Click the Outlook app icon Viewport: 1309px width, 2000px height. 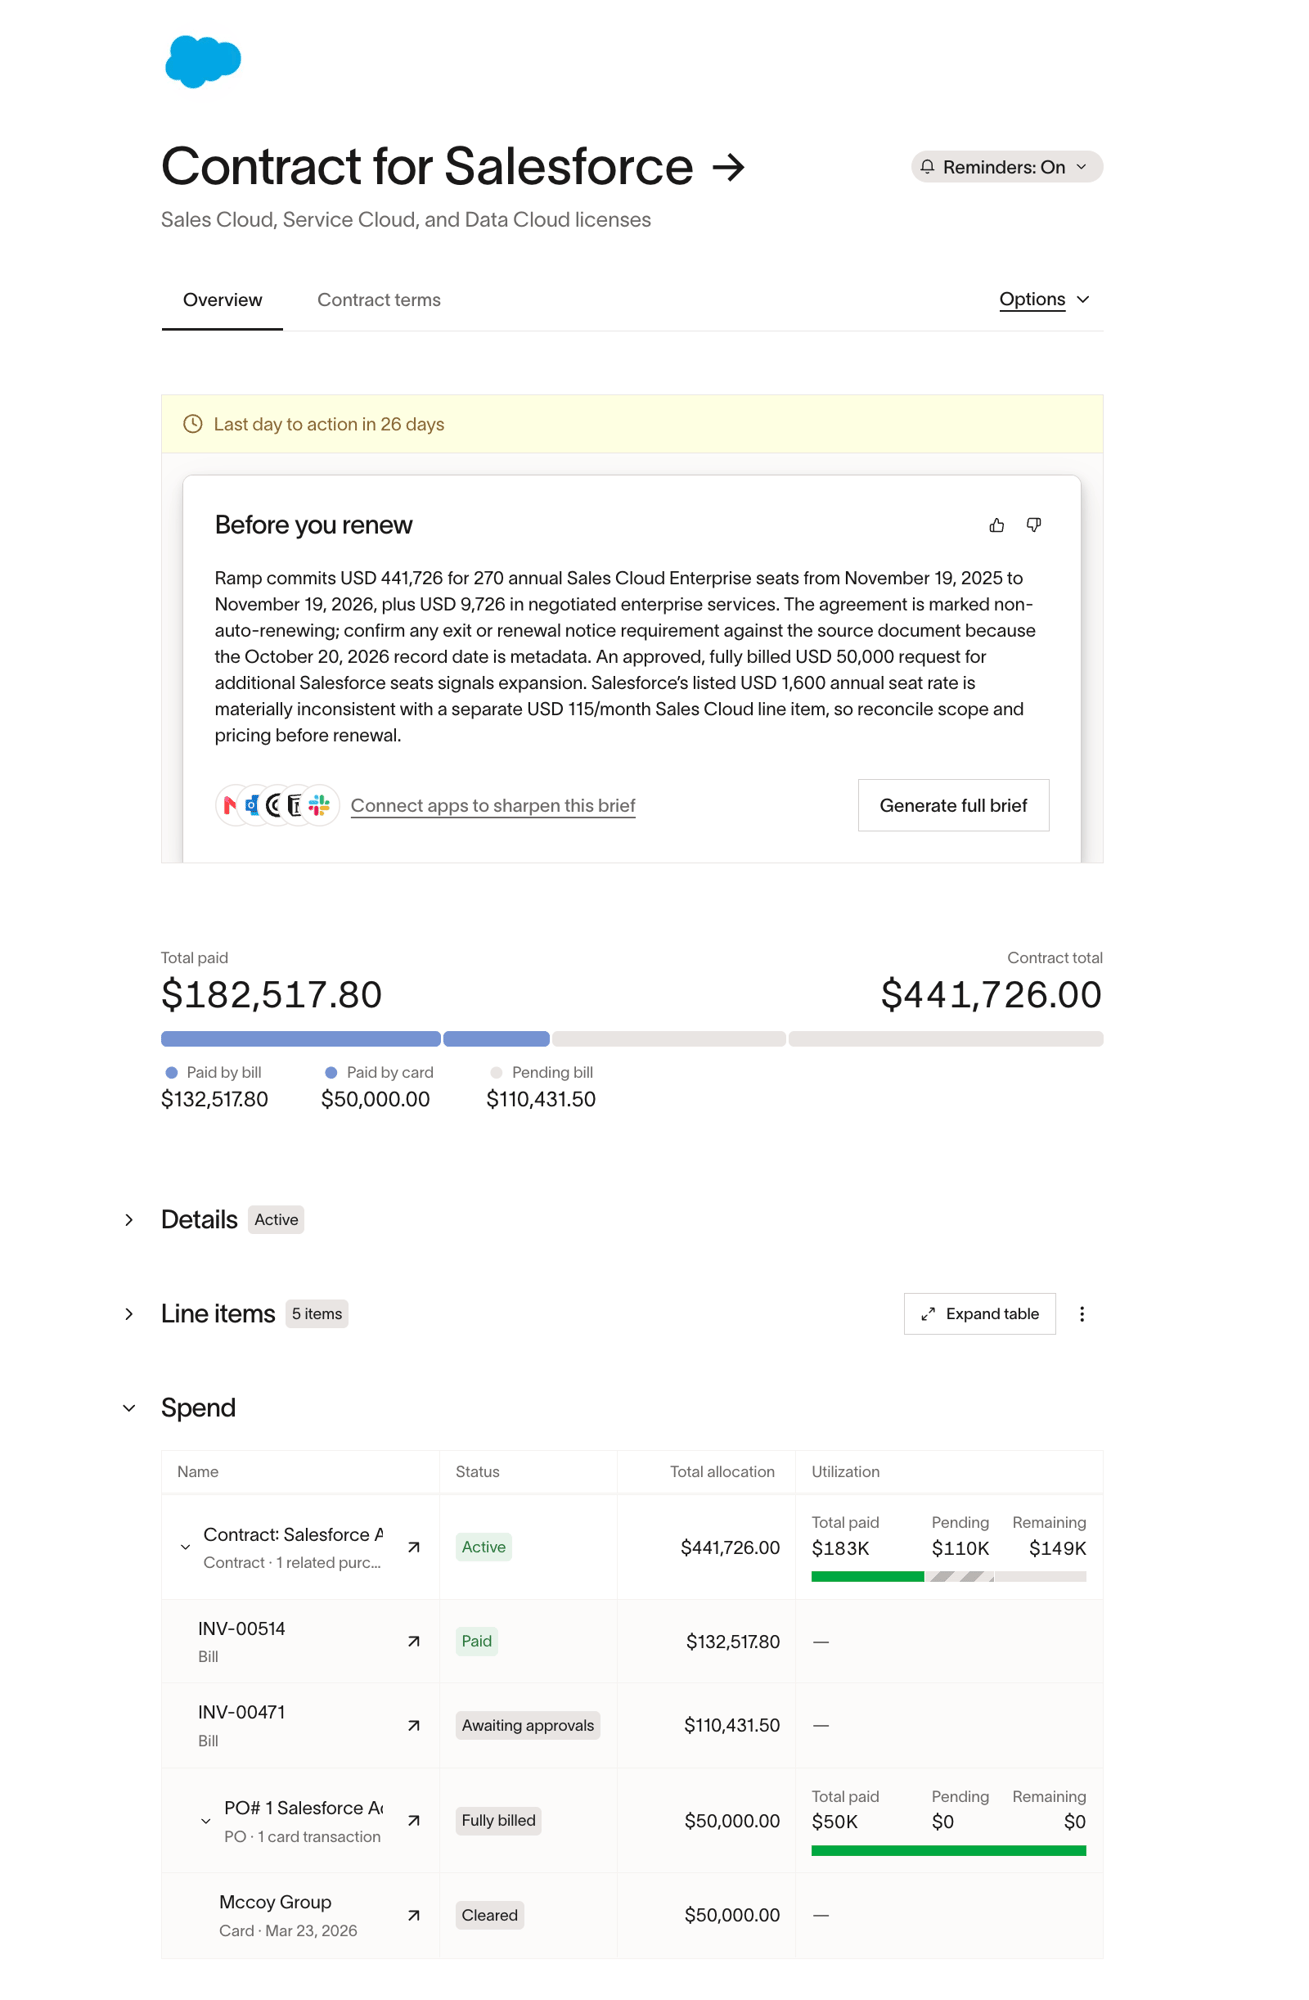[252, 805]
